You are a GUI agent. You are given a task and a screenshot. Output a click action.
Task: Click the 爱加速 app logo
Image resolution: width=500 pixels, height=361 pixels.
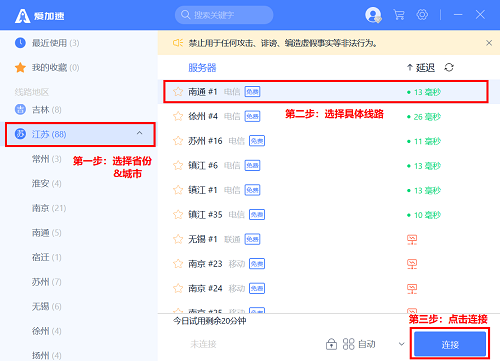40,16
